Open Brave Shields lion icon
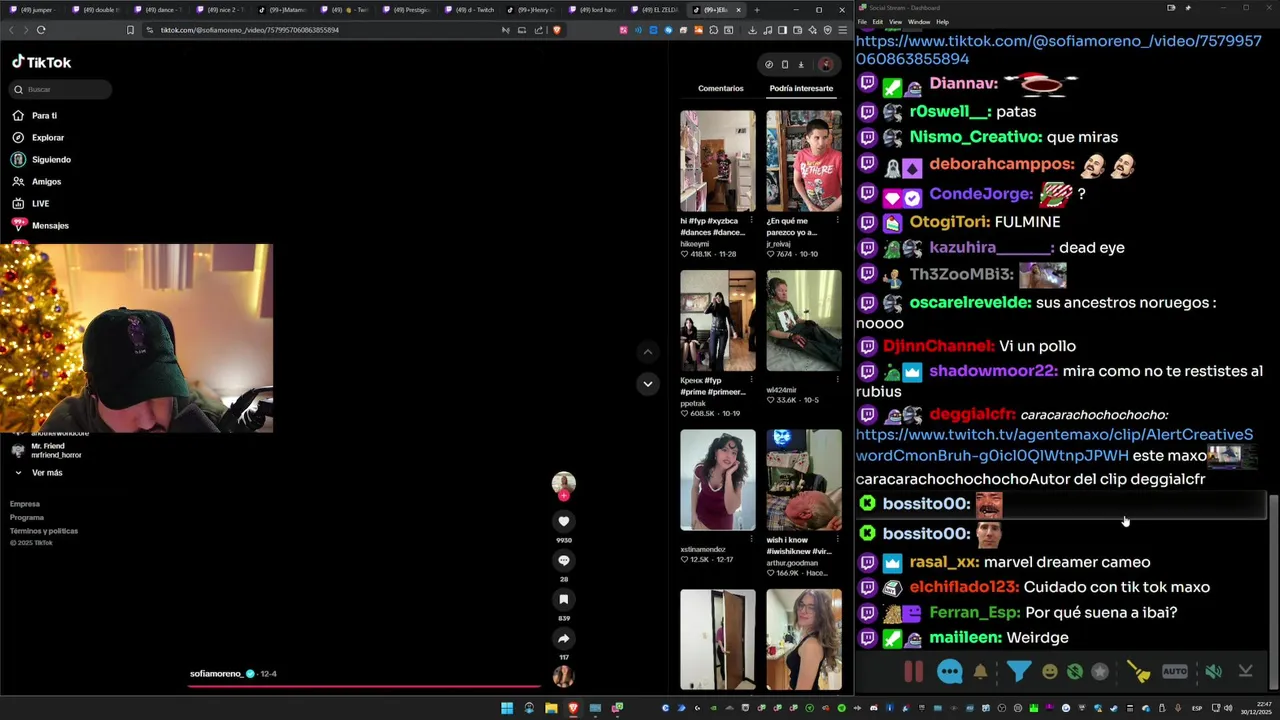1280x720 pixels. point(557,30)
